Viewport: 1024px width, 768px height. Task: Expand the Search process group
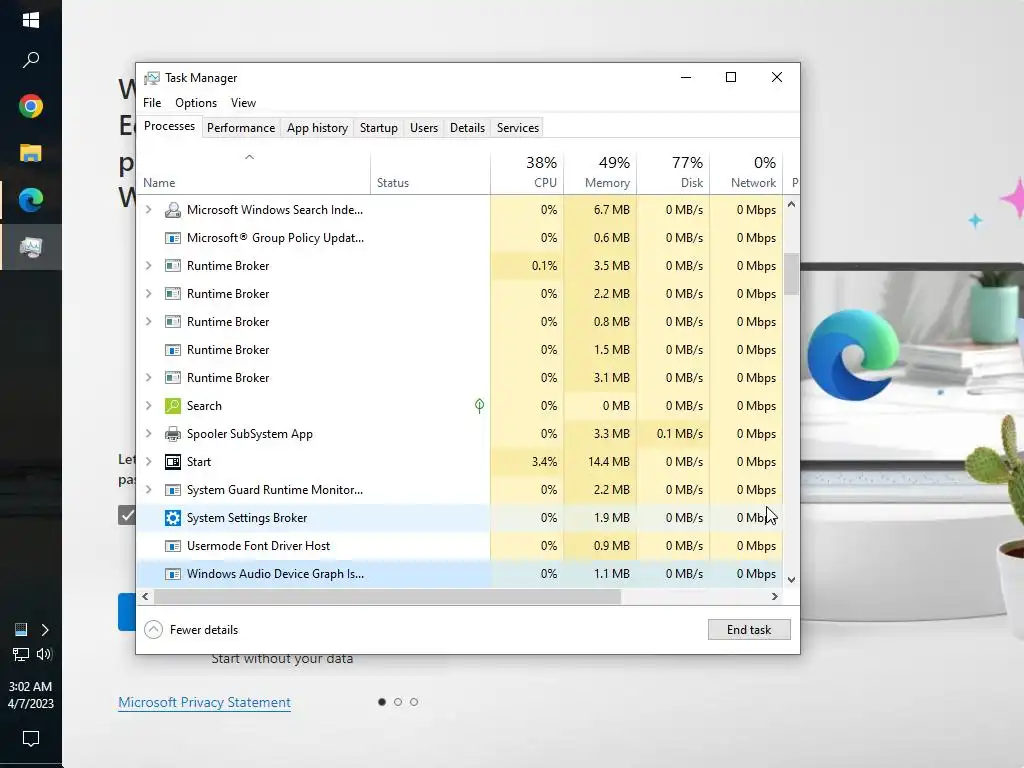click(x=148, y=406)
